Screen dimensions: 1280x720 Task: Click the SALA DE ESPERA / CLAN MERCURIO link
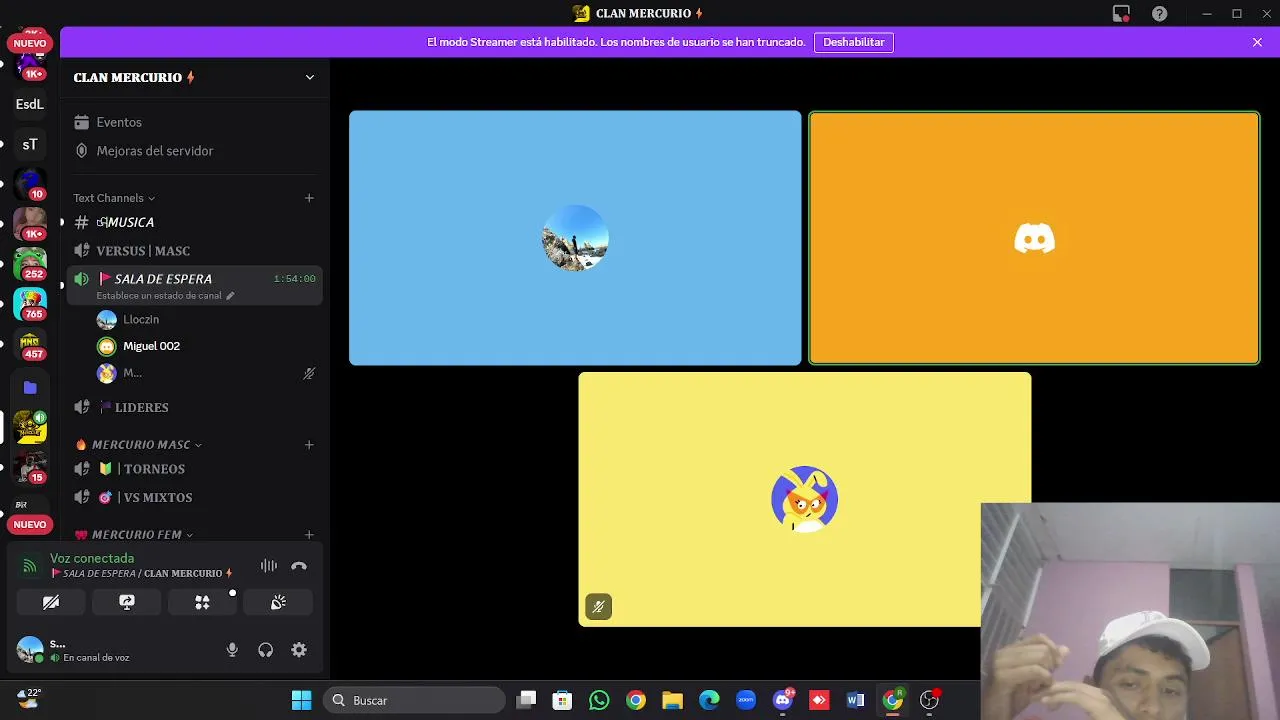tap(143, 574)
